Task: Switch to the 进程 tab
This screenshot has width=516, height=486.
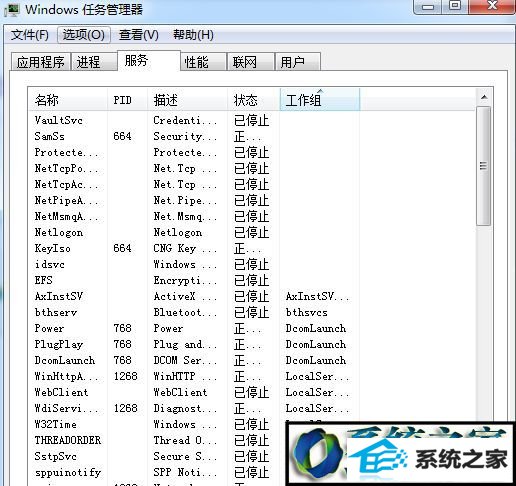Action: (x=94, y=62)
